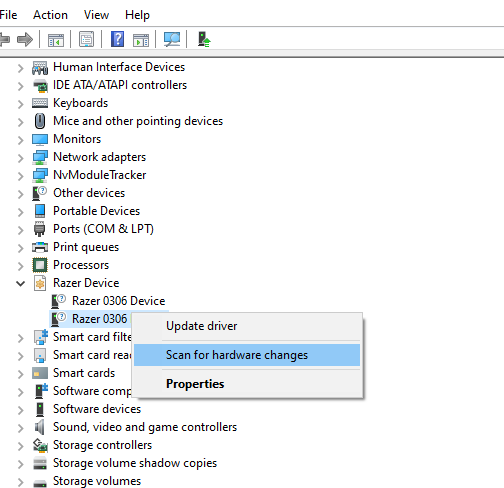This screenshot has width=504, height=488.
Task: Select Properties in the context menu
Action: (x=247, y=384)
